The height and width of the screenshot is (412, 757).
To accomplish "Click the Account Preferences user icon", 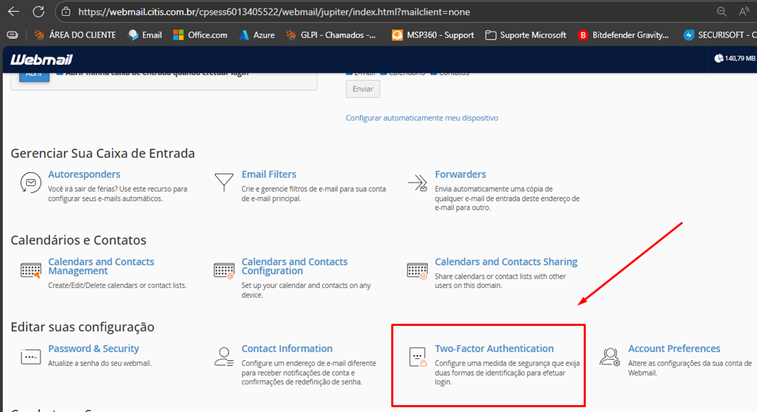I will click(609, 357).
